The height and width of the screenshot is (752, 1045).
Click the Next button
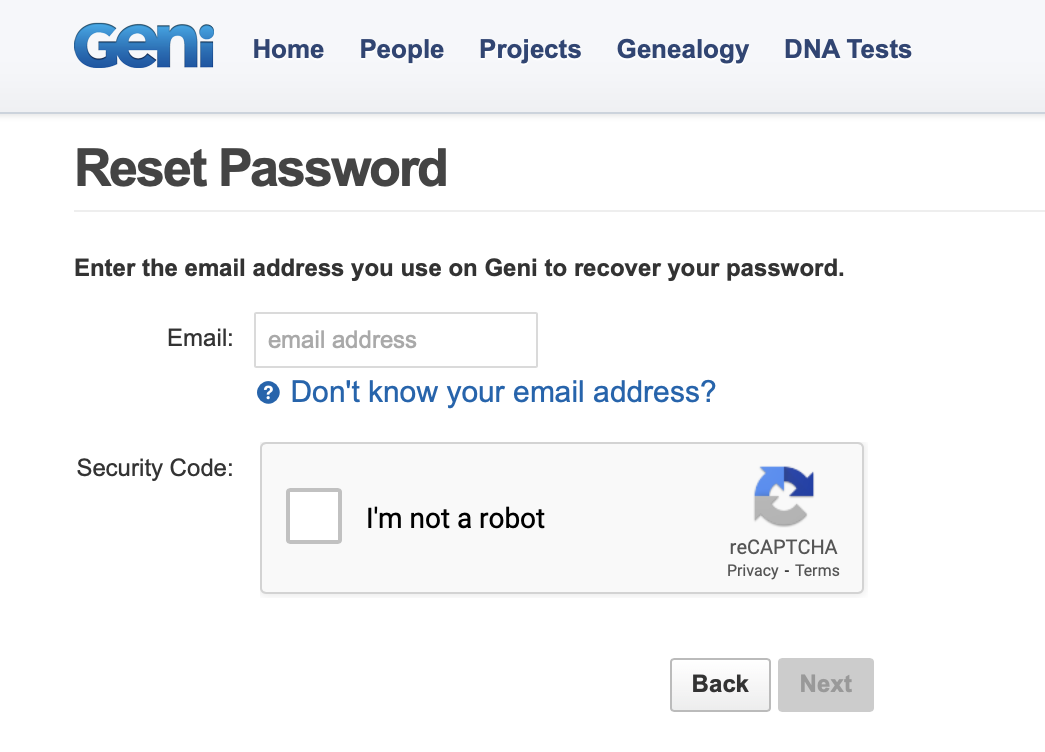point(825,684)
